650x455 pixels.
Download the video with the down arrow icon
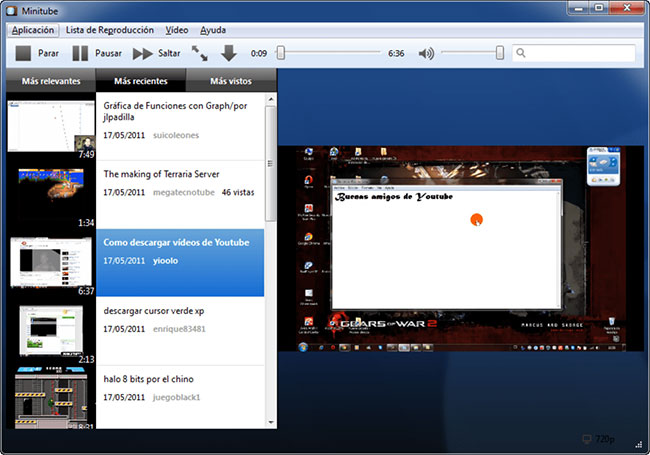click(x=229, y=53)
